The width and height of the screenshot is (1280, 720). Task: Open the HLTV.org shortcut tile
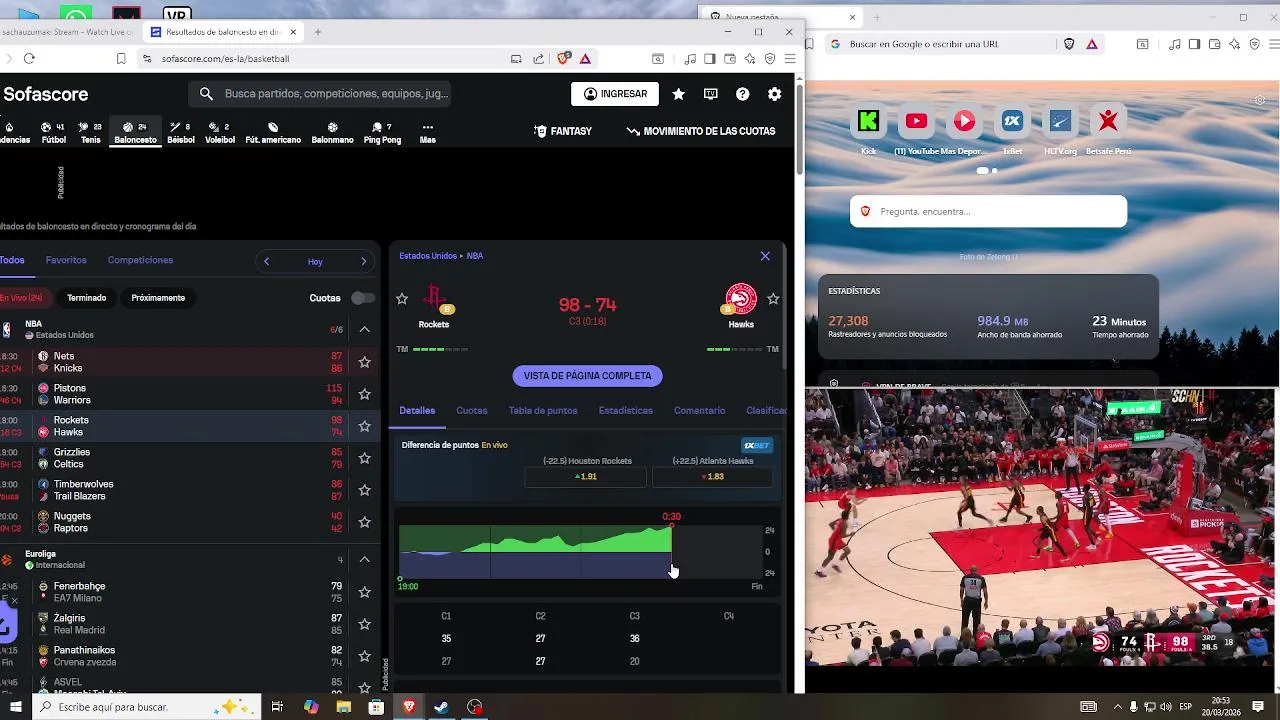[x=1060, y=121]
